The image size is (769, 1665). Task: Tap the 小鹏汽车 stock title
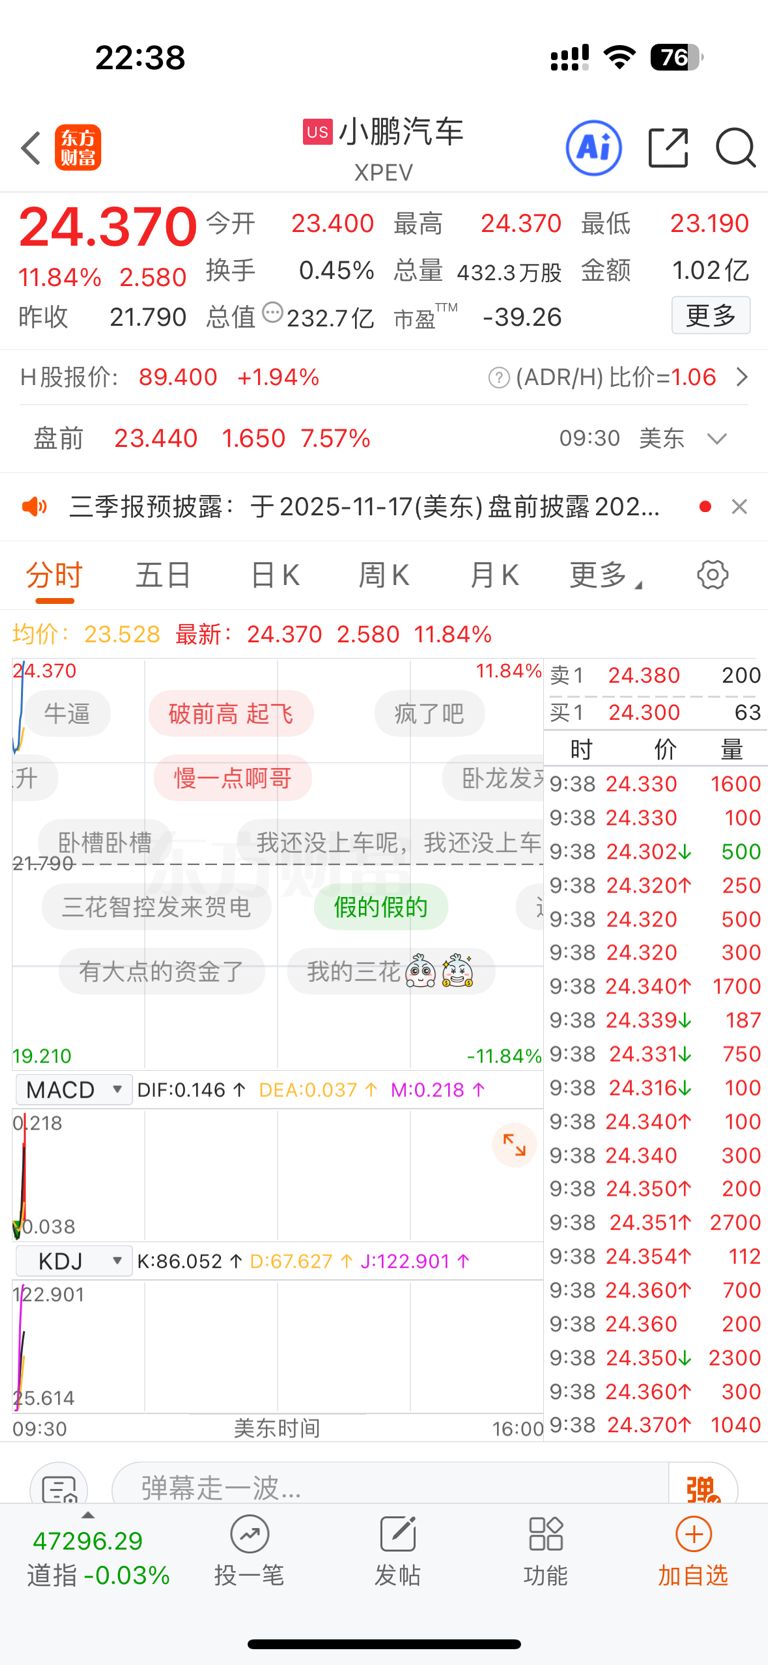click(401, 132)
